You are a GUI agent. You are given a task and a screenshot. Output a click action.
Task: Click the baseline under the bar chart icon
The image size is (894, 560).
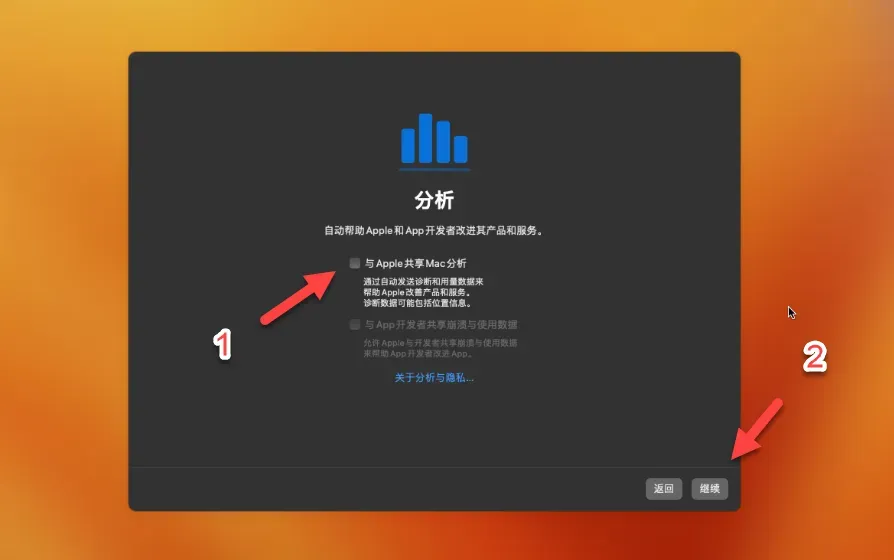[x=434, y=167]
